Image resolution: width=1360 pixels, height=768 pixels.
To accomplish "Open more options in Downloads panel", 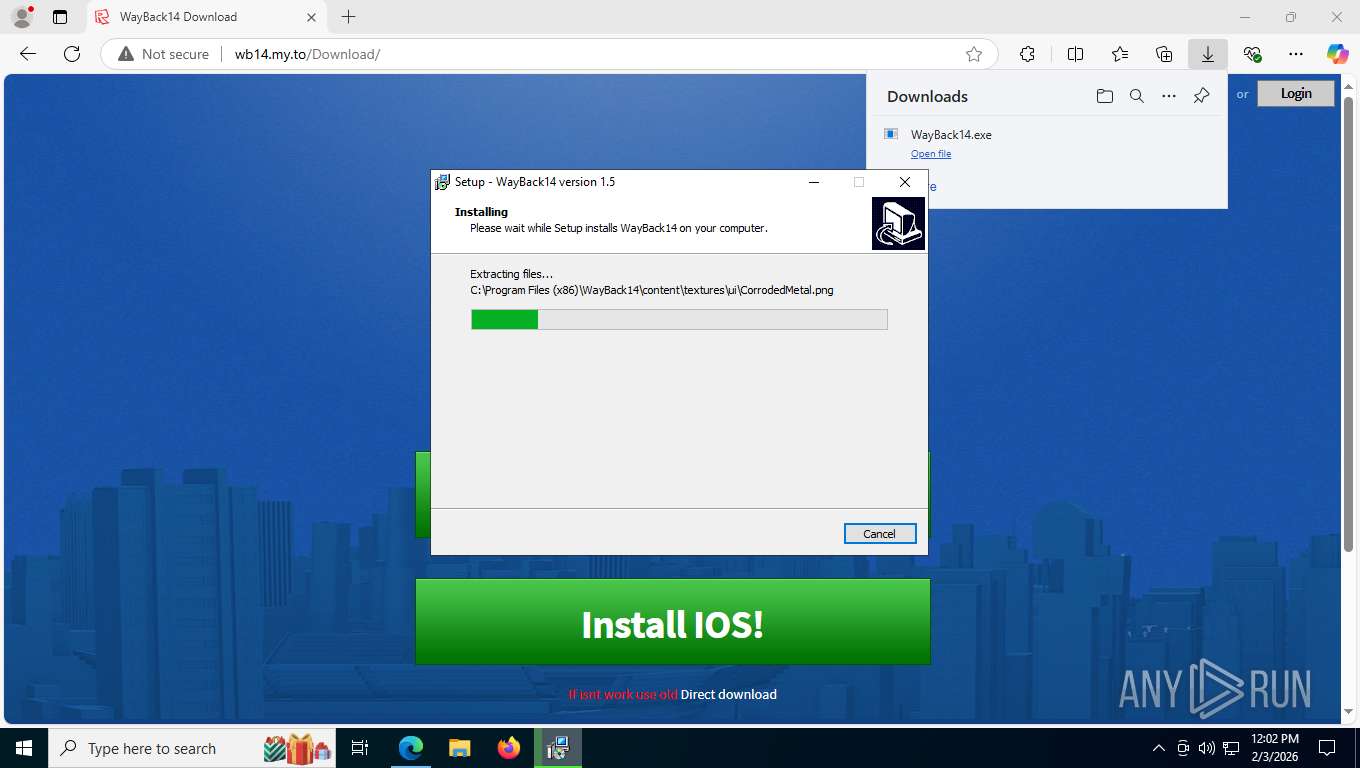I will [1169, 96].
